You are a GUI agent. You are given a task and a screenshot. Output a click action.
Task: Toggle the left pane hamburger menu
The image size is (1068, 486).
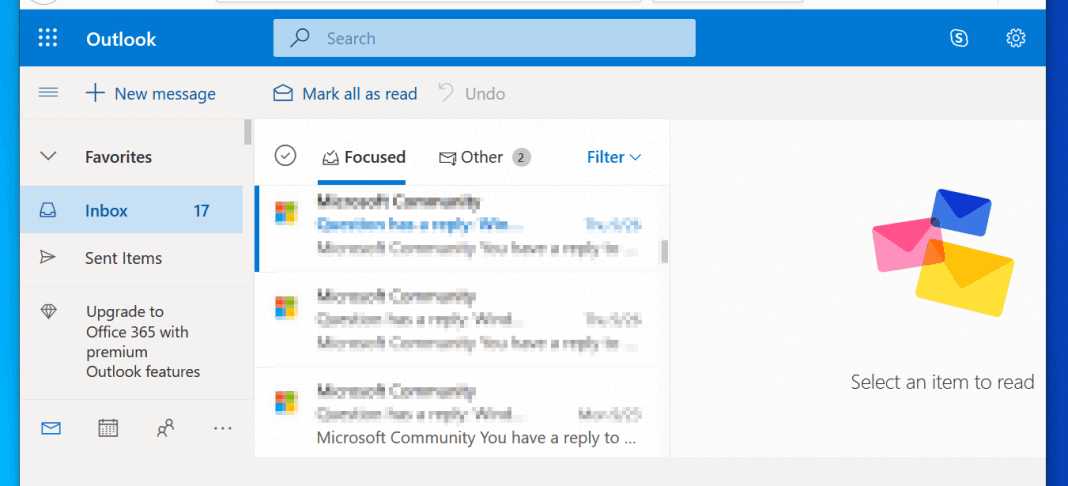click(x=48, y=93)
